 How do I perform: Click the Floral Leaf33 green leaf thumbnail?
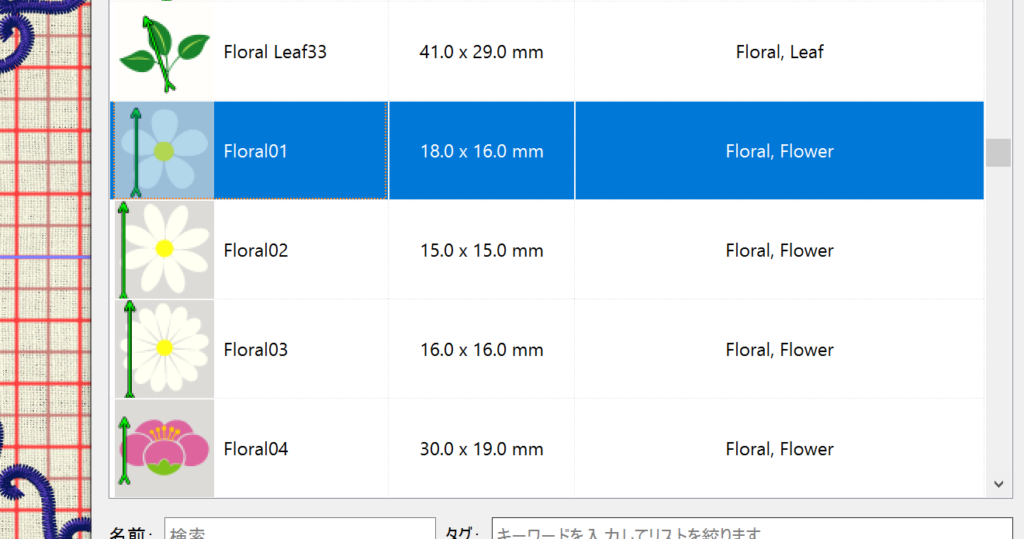tap(163, 52)
